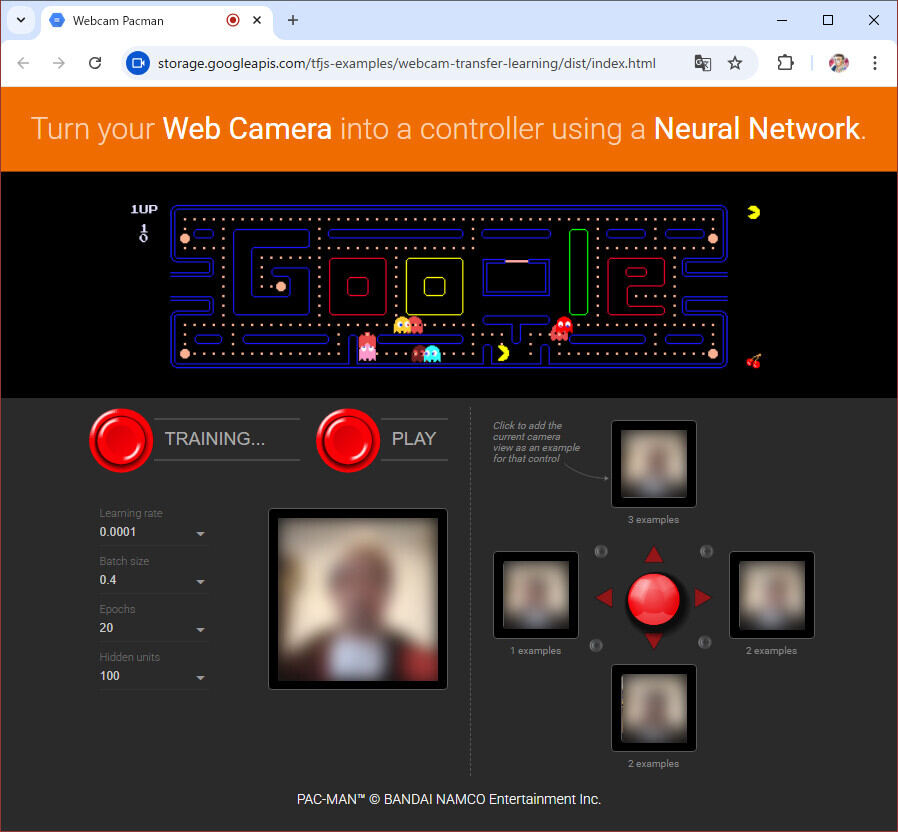The image size is (898, 832).
Task: Click the orange page header title
Action: (448, 129)
